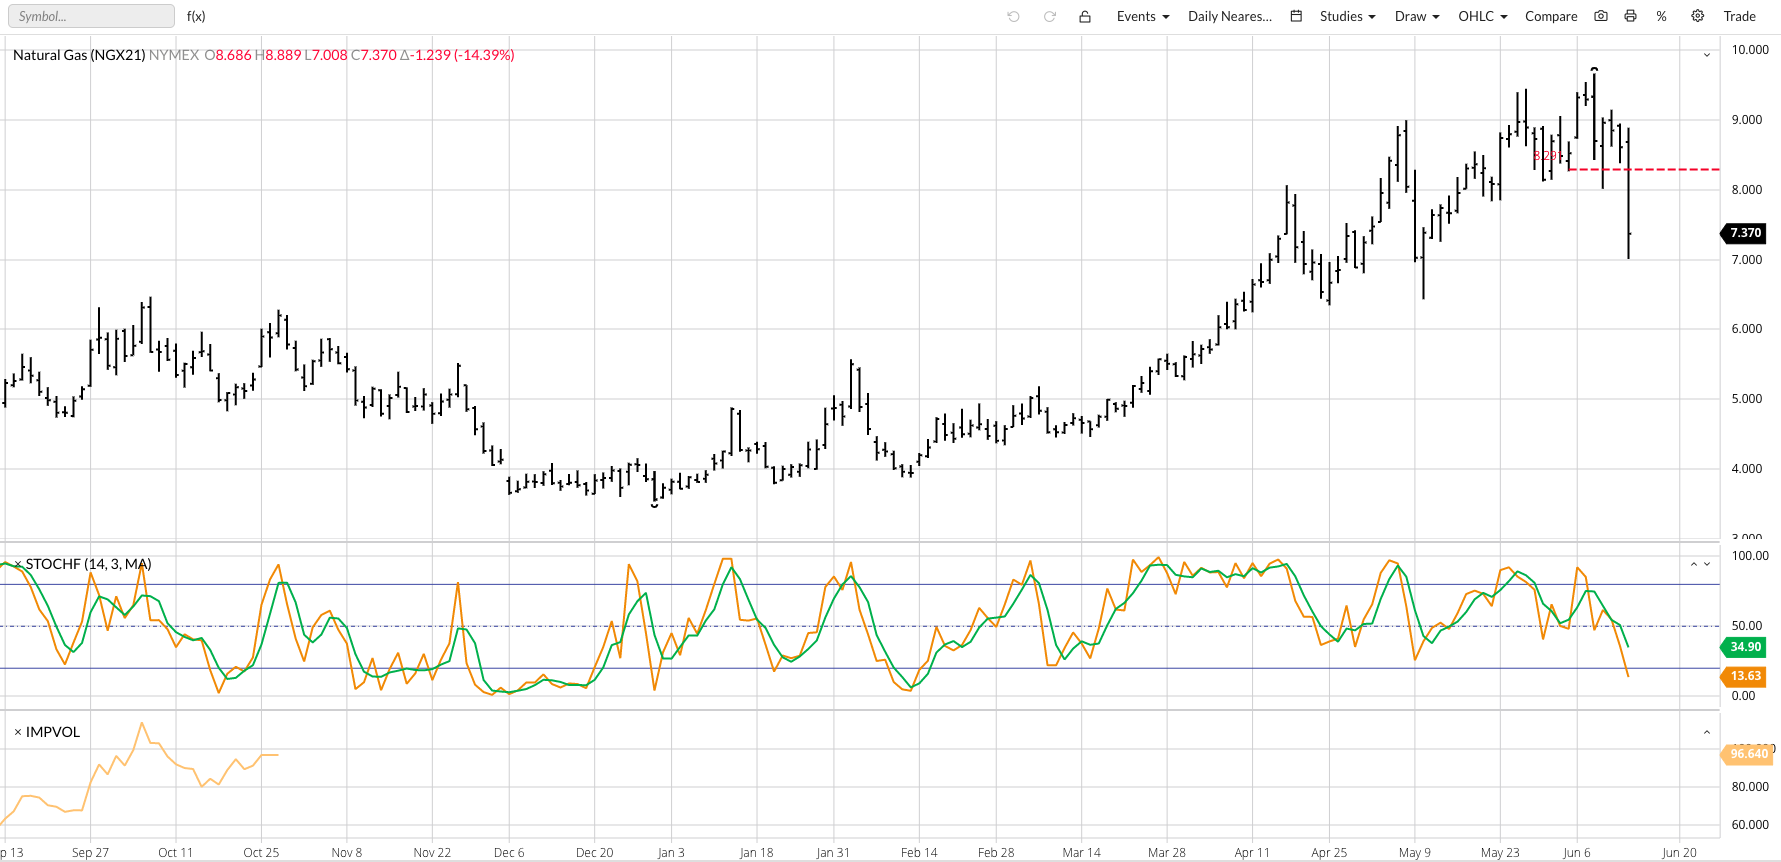
Task: Open the calendar date range icon
Action: 1296,16
